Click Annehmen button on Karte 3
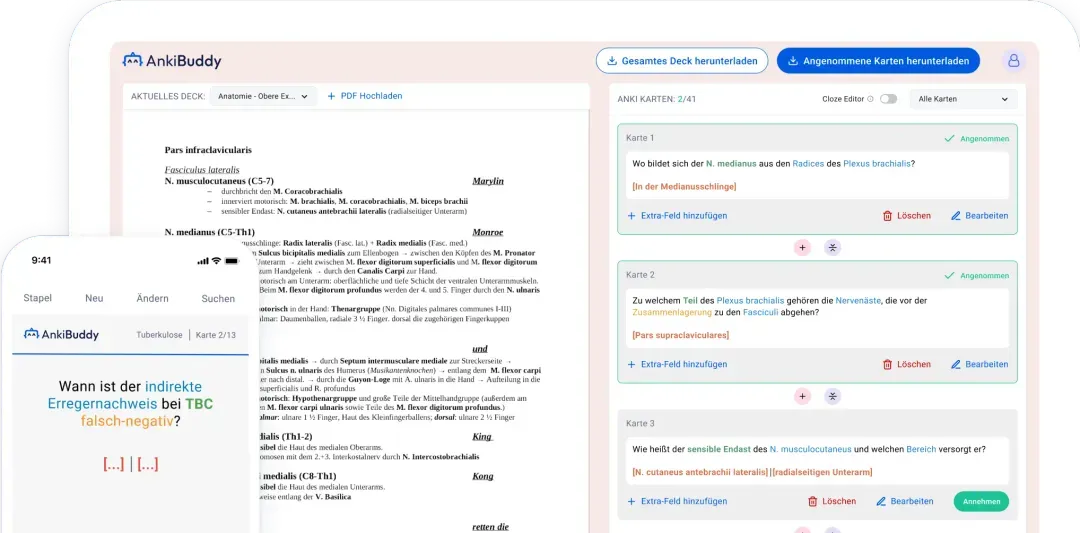Image resolution: width=1080 pixels, height=533 pixels. pos(981,501)
